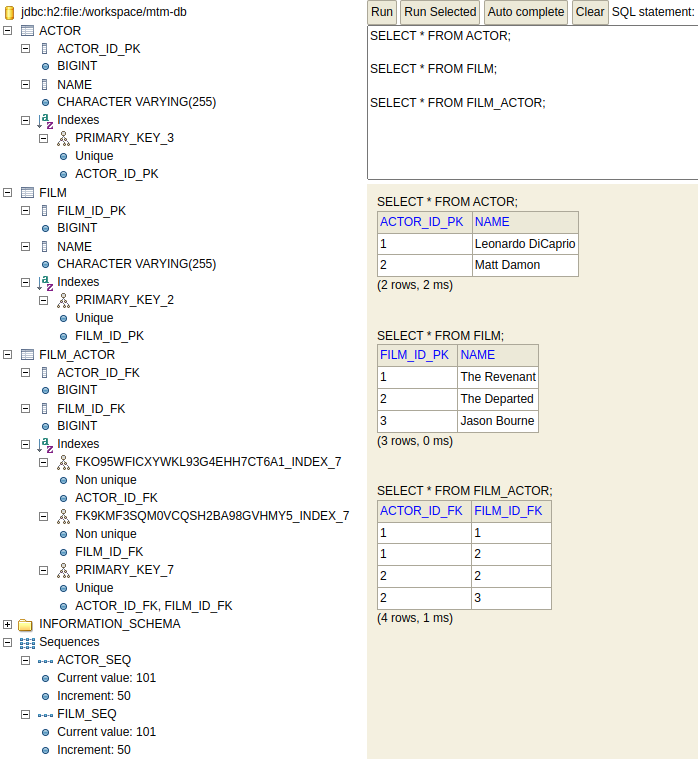
Task: Click the Auto complete button
Action: (526, 12)
